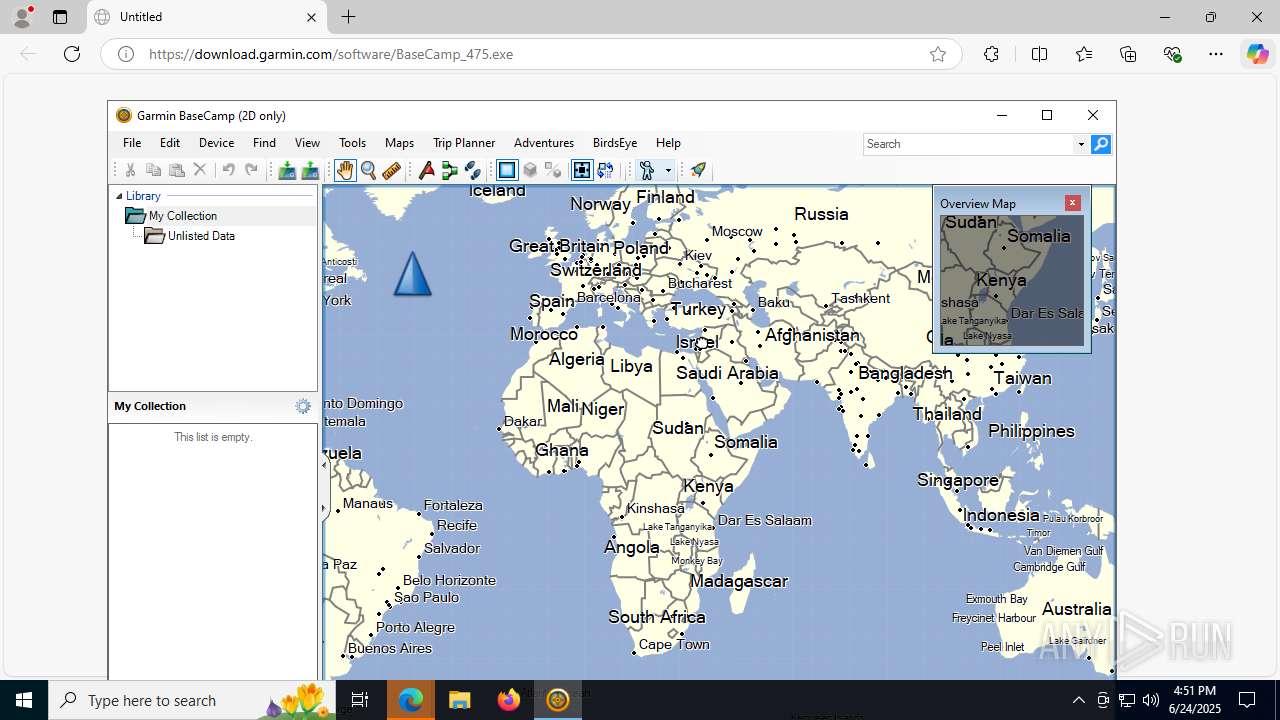Image resolution: width=1280 pixels, height=720 pixels.
Task: Open the activity profile dropdown arrow
Action: click(x=668, y=170)
